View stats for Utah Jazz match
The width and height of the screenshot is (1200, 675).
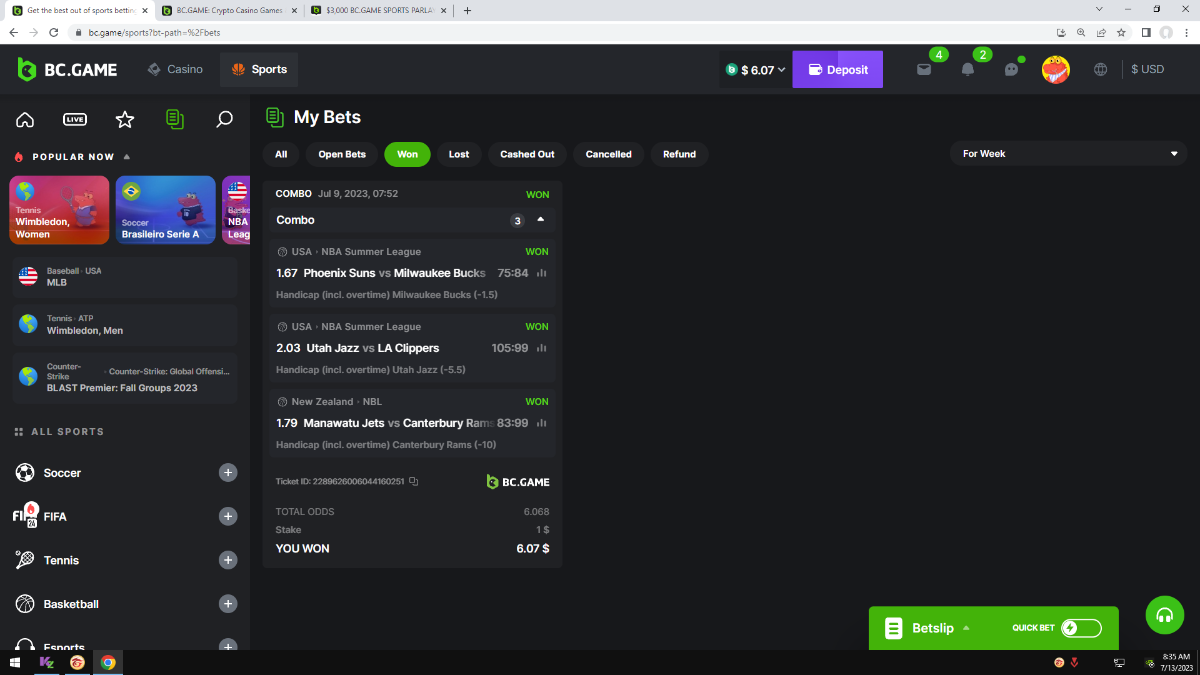pyautogui.click(x=542, y=348)
